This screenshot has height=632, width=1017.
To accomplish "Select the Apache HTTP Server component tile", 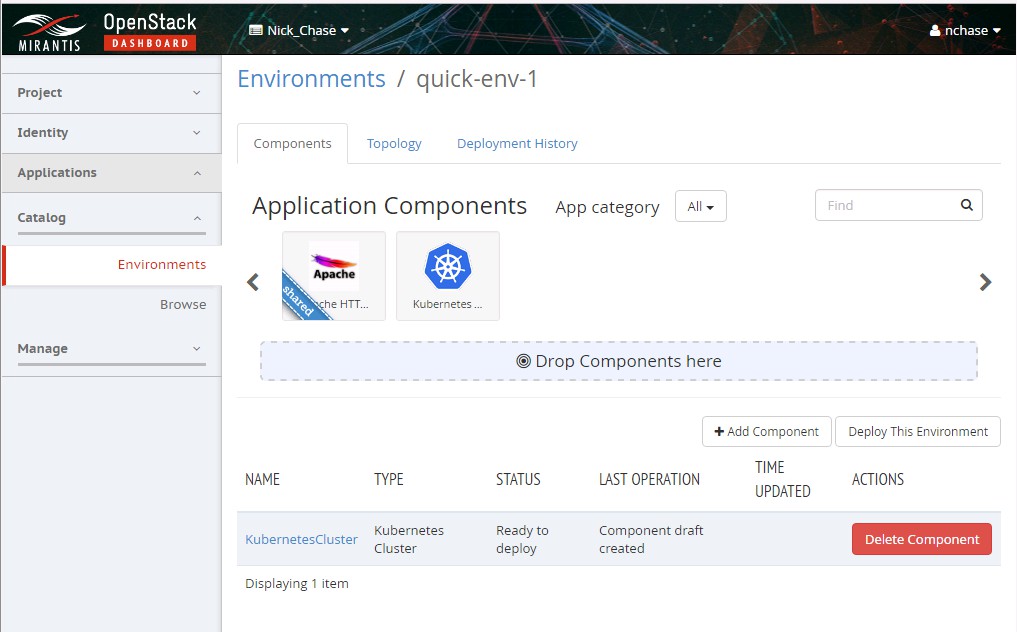I will pyautogui.click(x=334, y=276).
